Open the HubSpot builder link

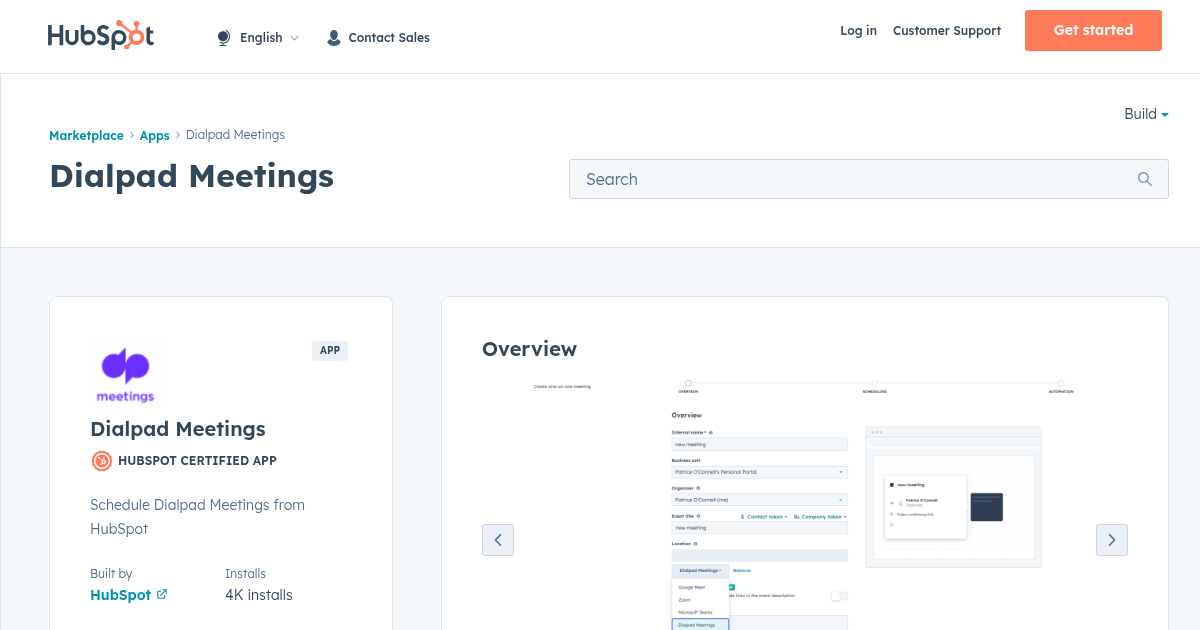(120, 595)
